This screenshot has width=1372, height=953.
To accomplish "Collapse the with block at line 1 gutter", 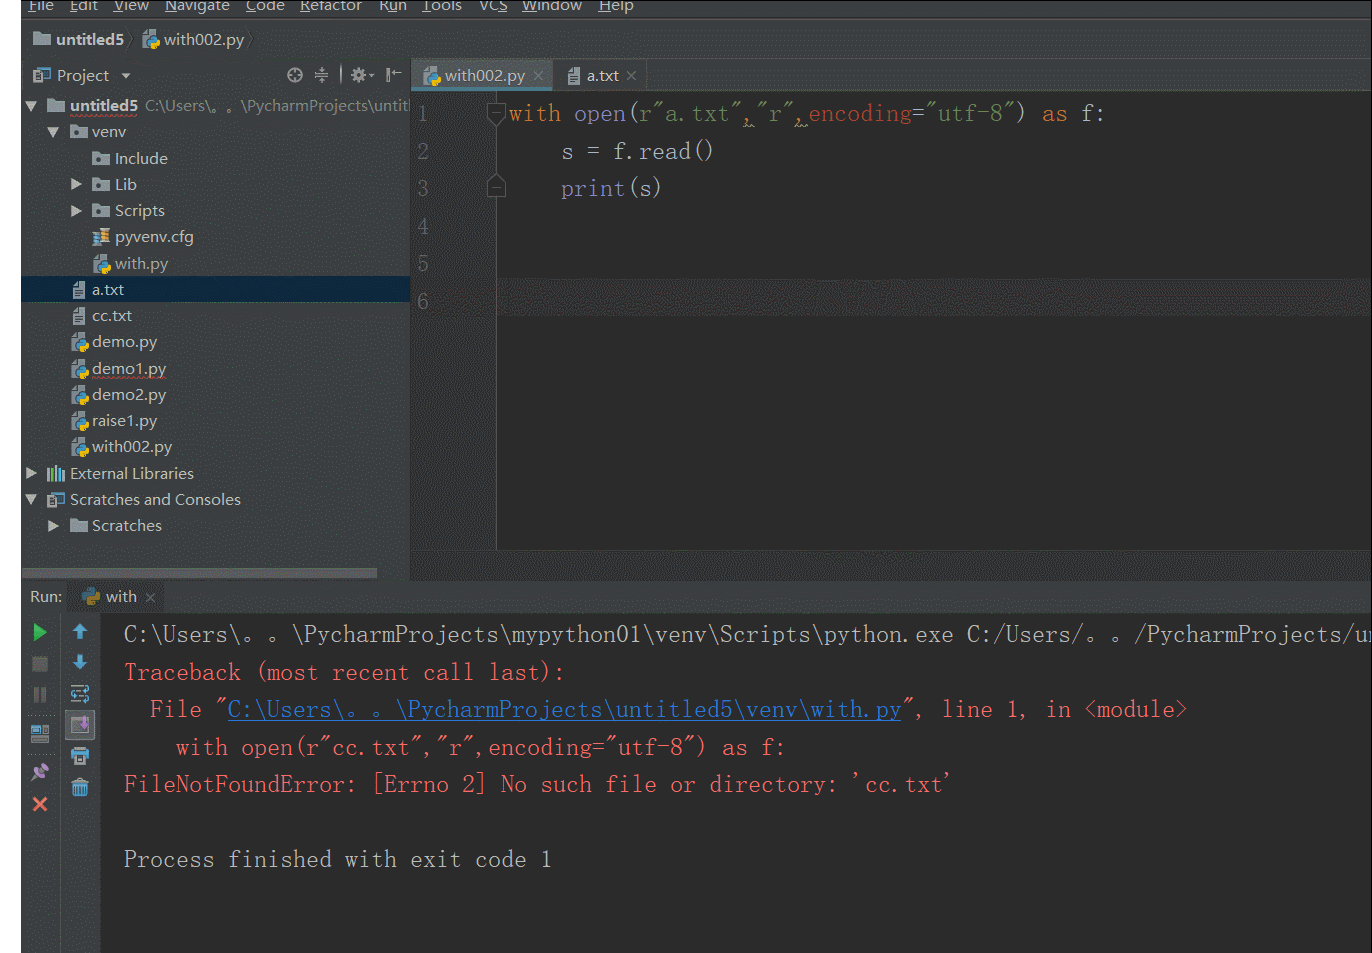I will (496, 113).
